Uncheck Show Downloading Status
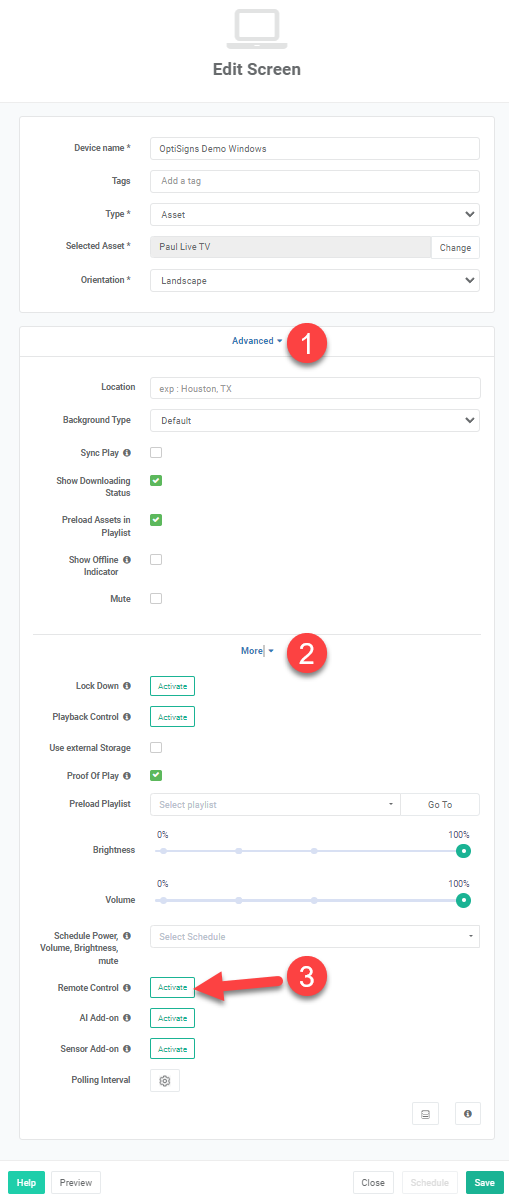Viewport: 509px width, 1200px height. (156, 480)
